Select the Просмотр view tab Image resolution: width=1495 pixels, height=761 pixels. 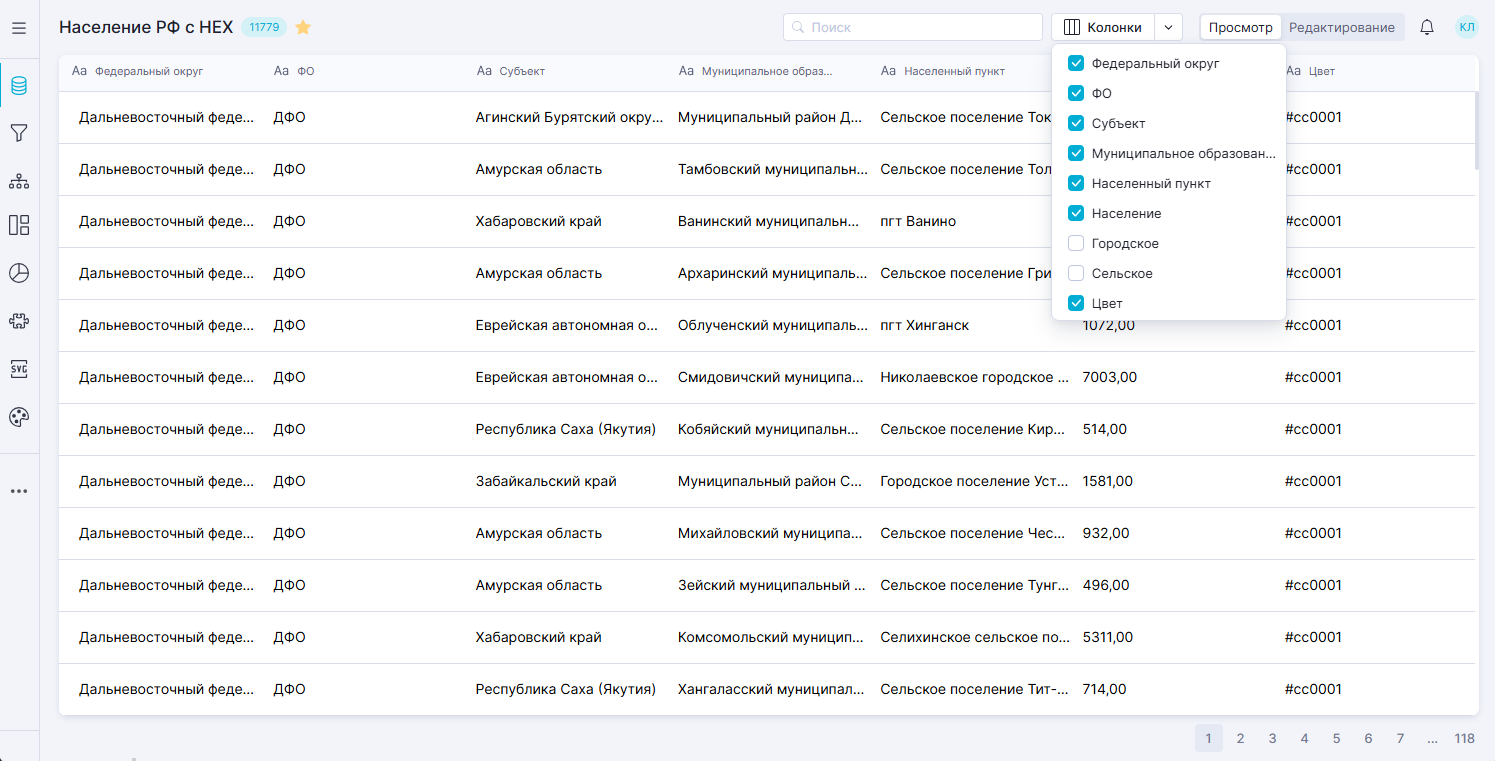point(1240,28)
